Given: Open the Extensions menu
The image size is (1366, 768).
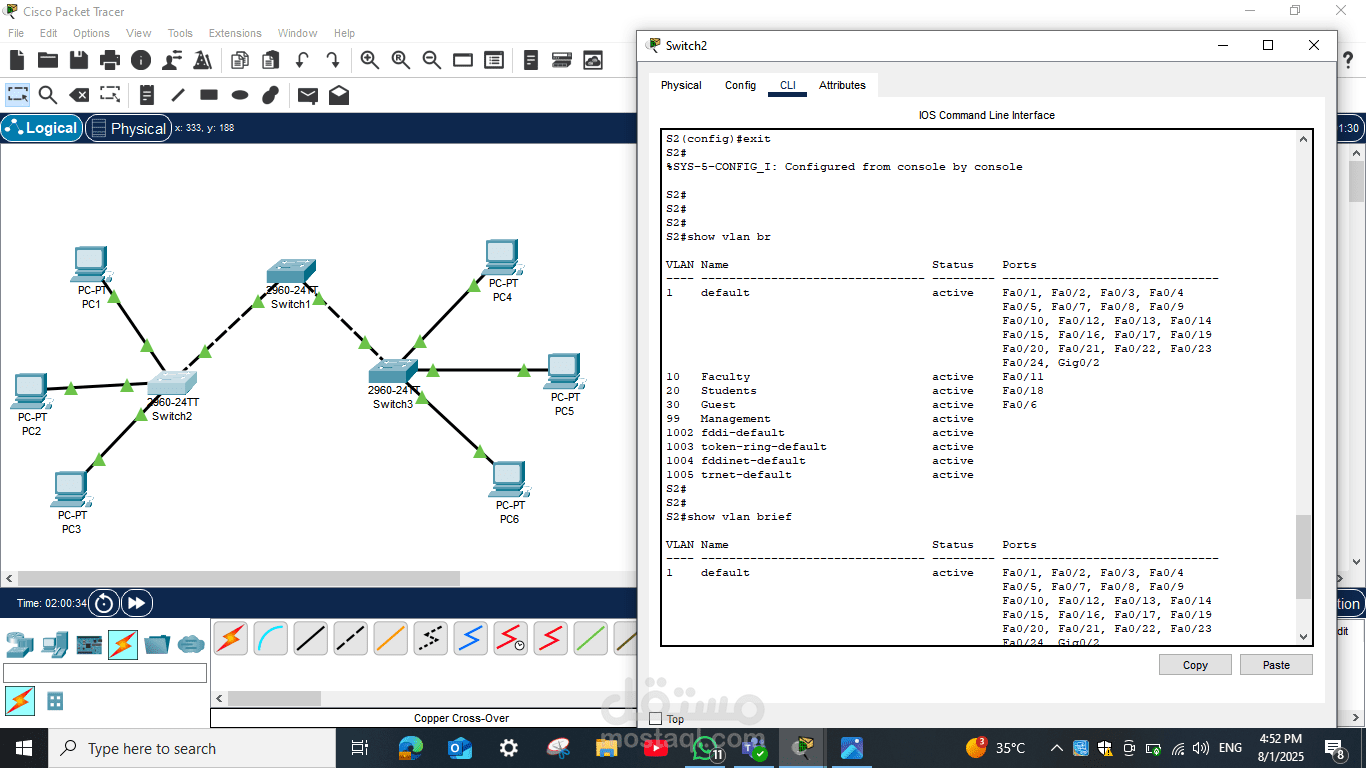Looking at the screenshot, I should (x=235, y=33).
